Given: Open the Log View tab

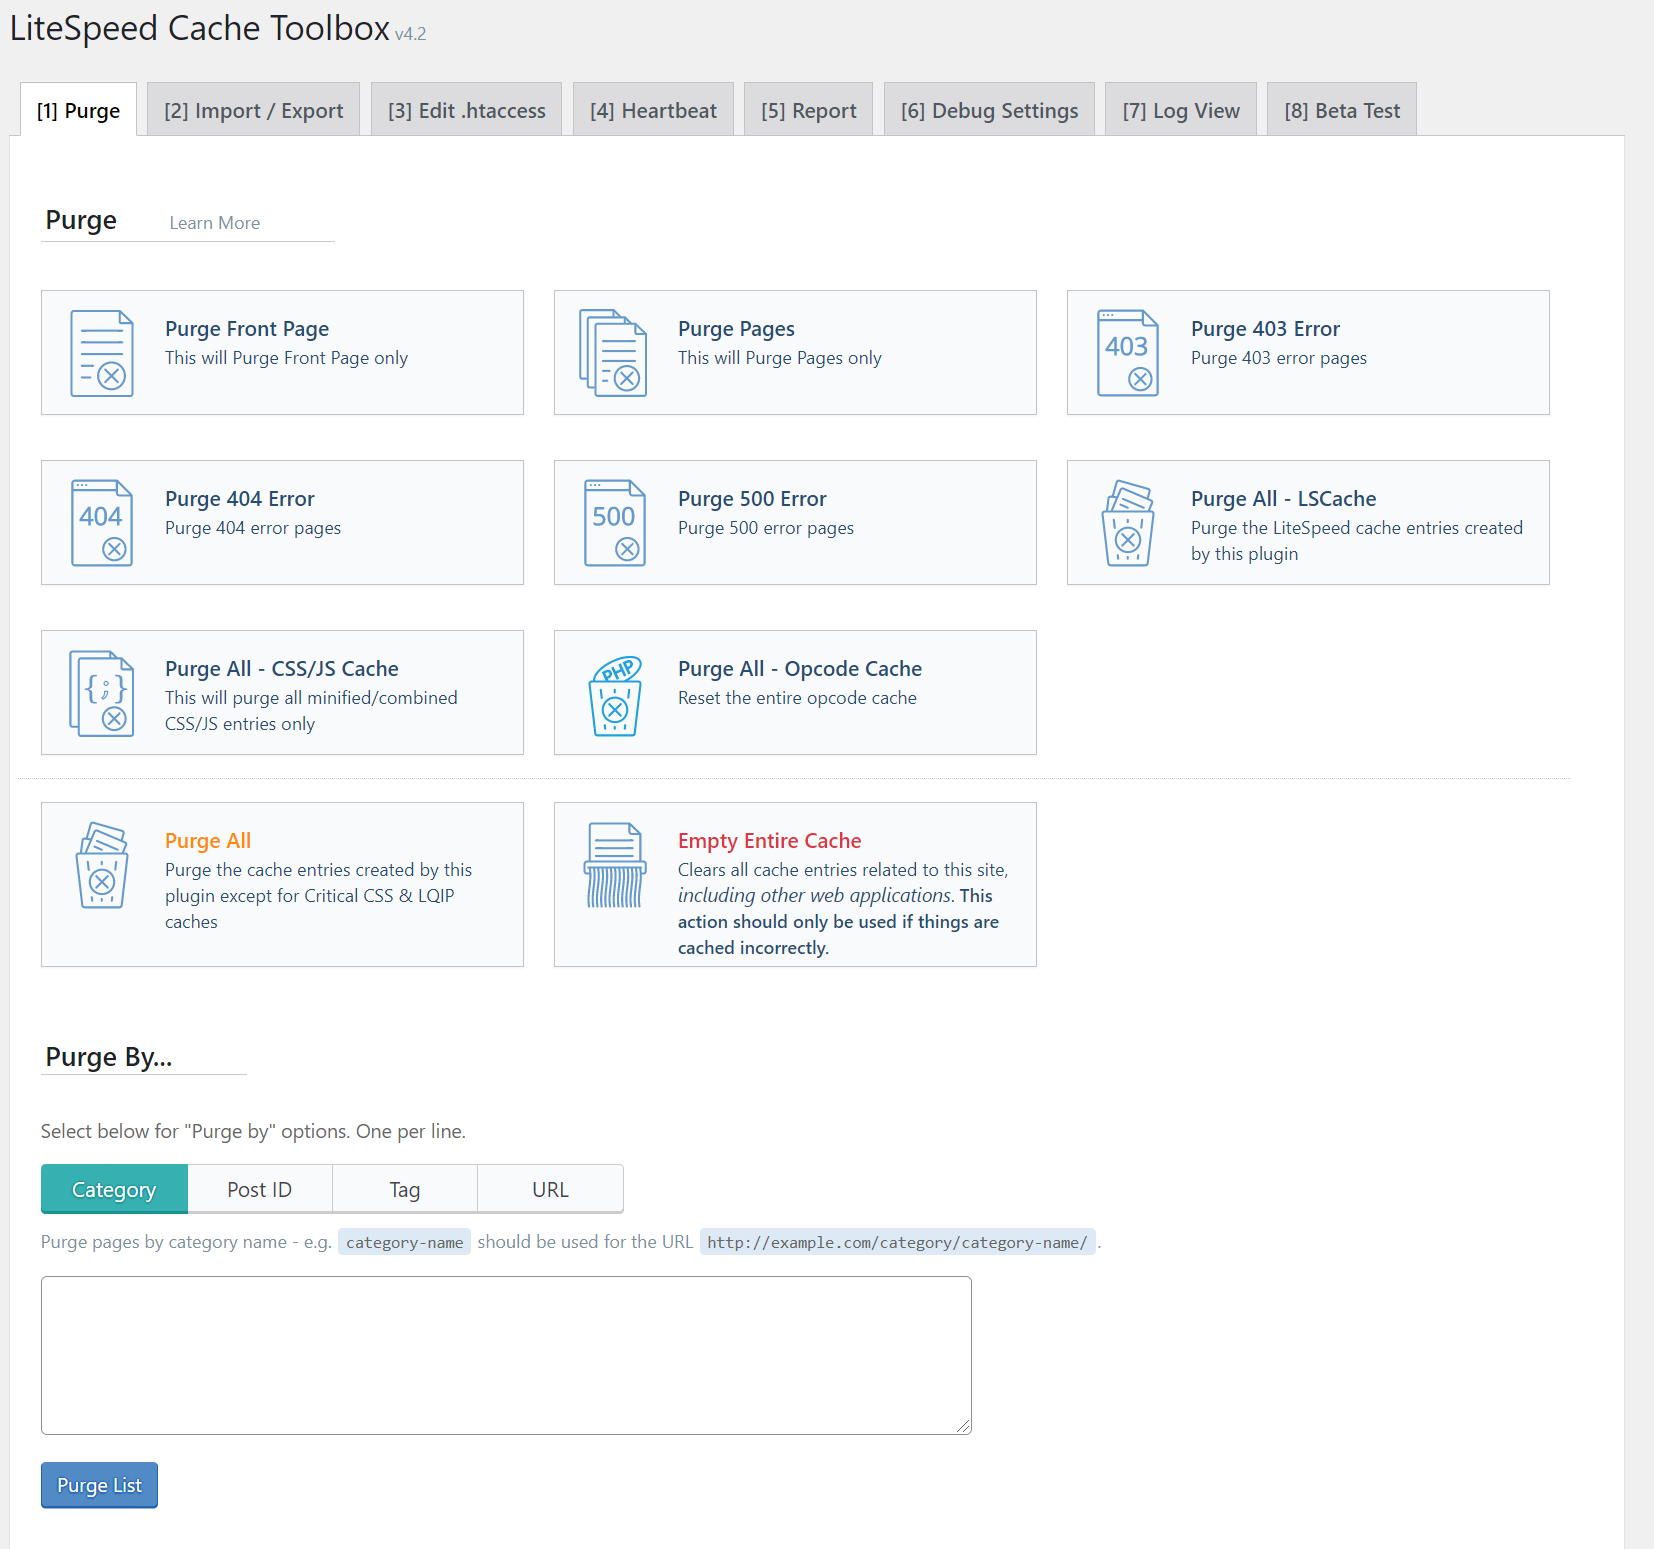Looking at the screenshot, I should point(1180,111).
